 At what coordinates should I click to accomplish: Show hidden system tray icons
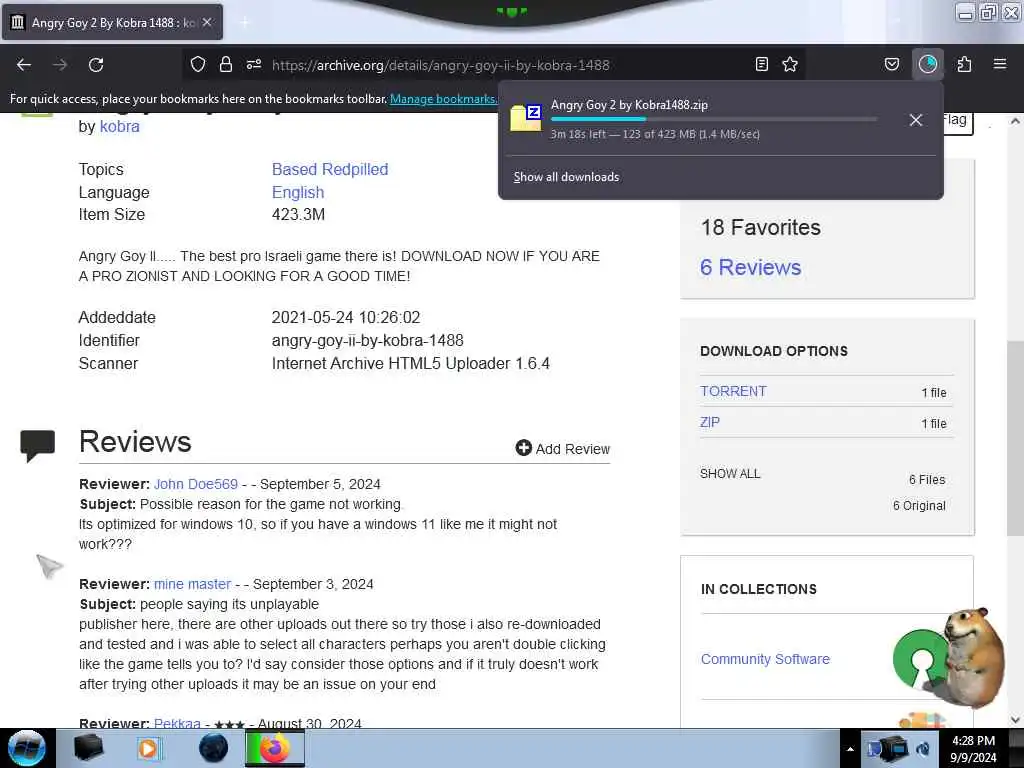[850, 749]
